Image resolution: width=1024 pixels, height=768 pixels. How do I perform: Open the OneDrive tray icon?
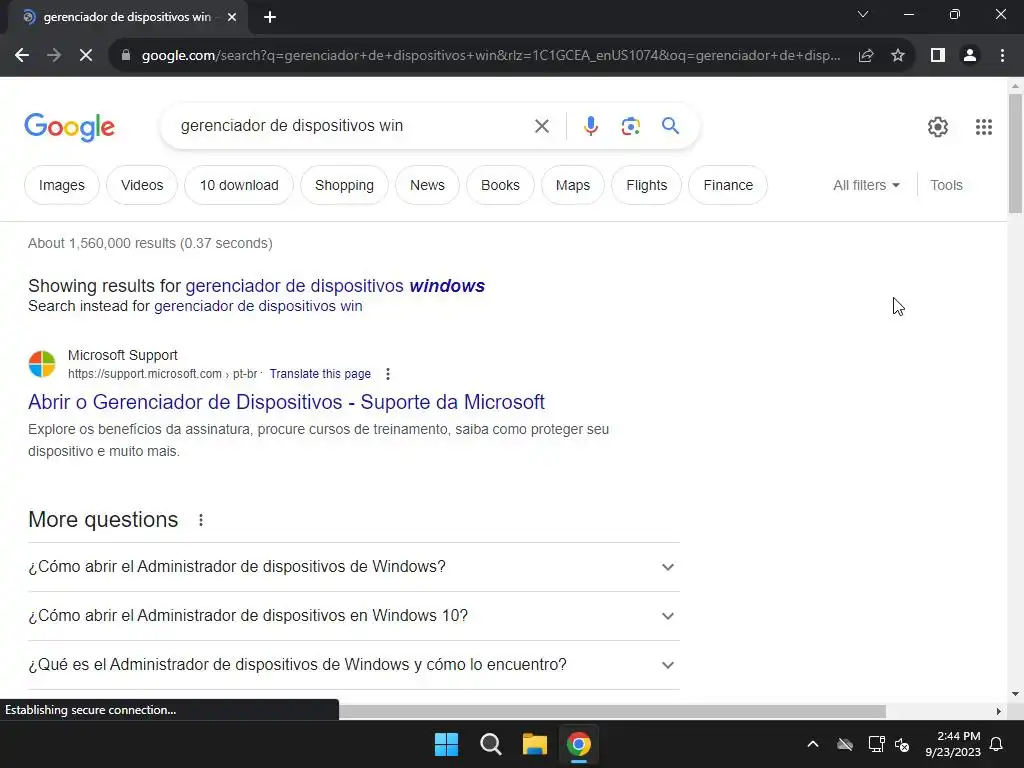[x=845, y=744]
